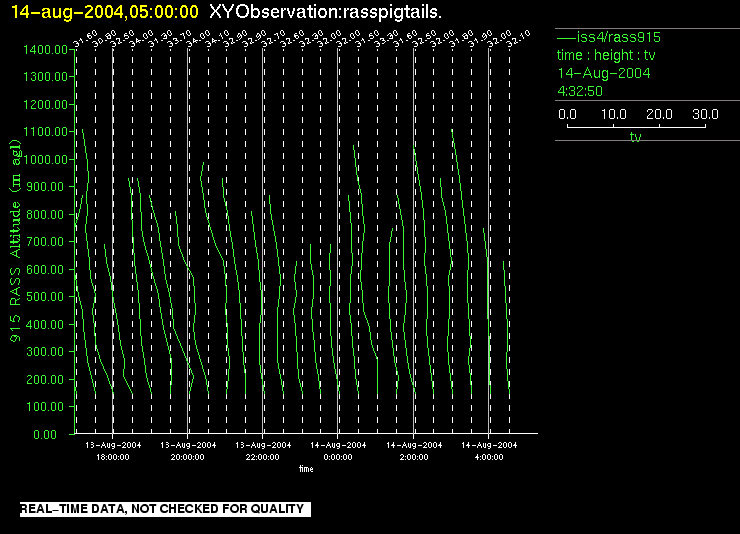This screenshot has height=534, width=740.
Task: Click the 4:32:50 time in the legend
Action: tap(579, 91)
